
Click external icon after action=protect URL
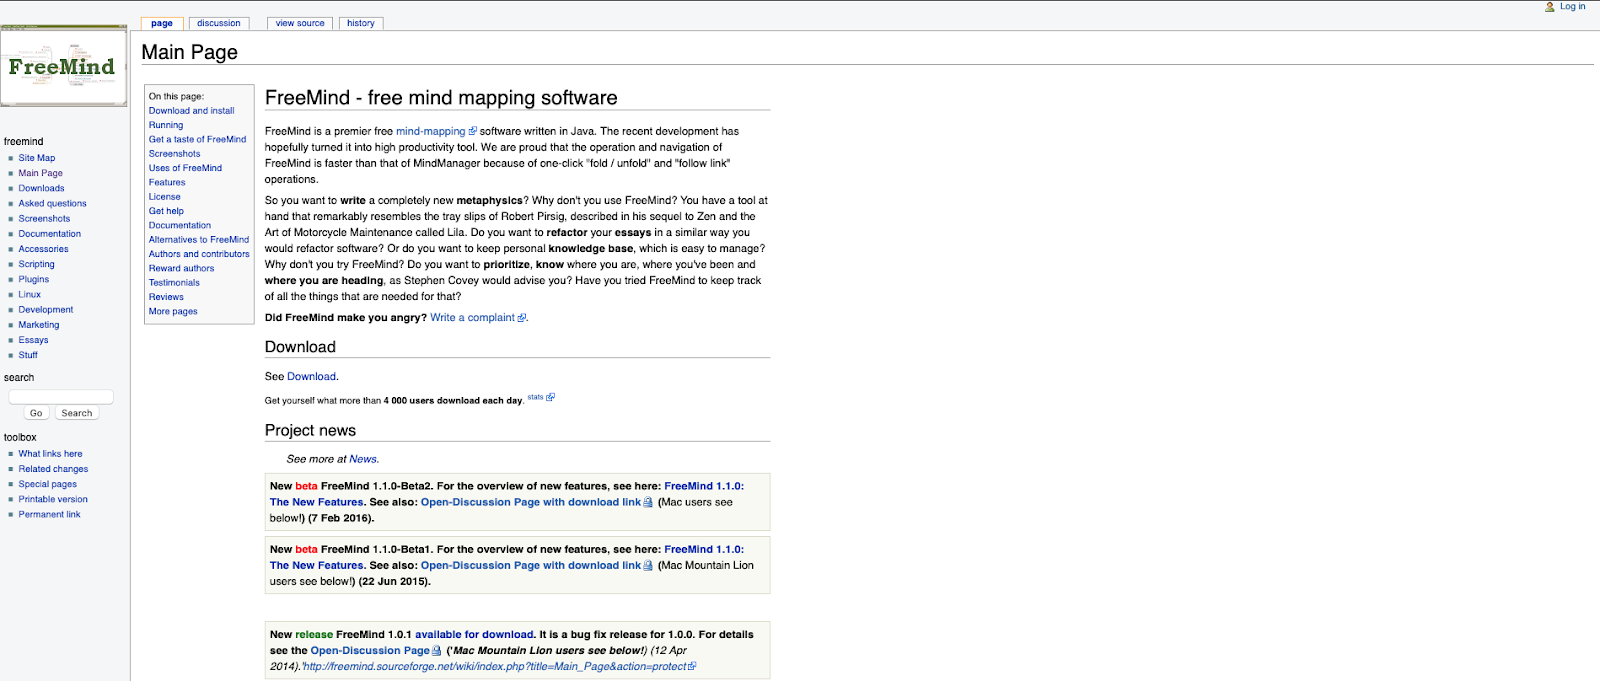692,666
